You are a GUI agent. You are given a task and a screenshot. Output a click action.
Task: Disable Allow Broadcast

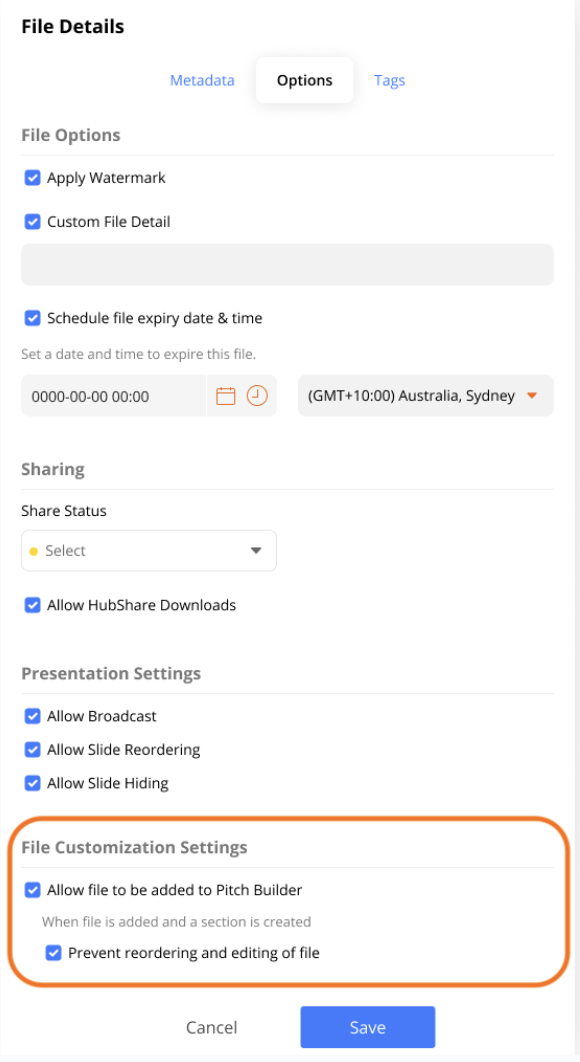click(32, 716)
